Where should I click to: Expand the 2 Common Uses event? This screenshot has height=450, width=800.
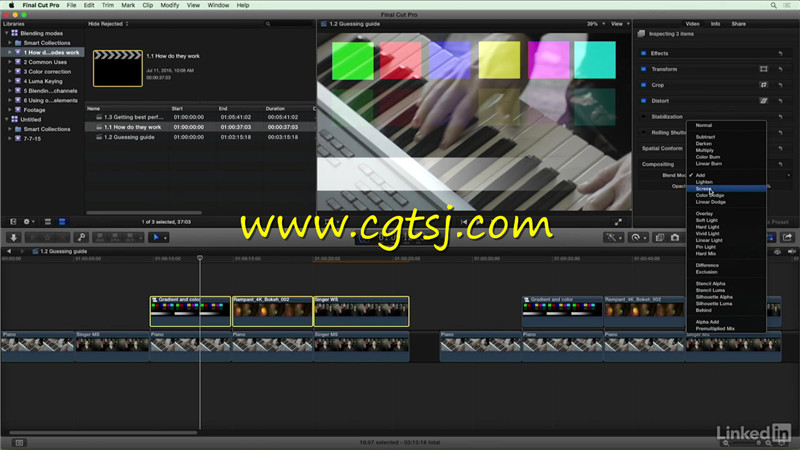pyautogui.click(x=10, y=62)
